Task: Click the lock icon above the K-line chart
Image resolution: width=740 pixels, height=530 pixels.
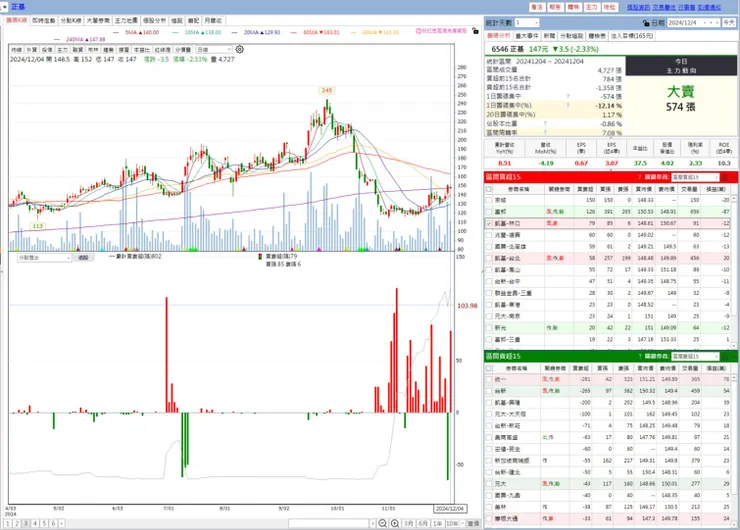Action: [475, 31]
